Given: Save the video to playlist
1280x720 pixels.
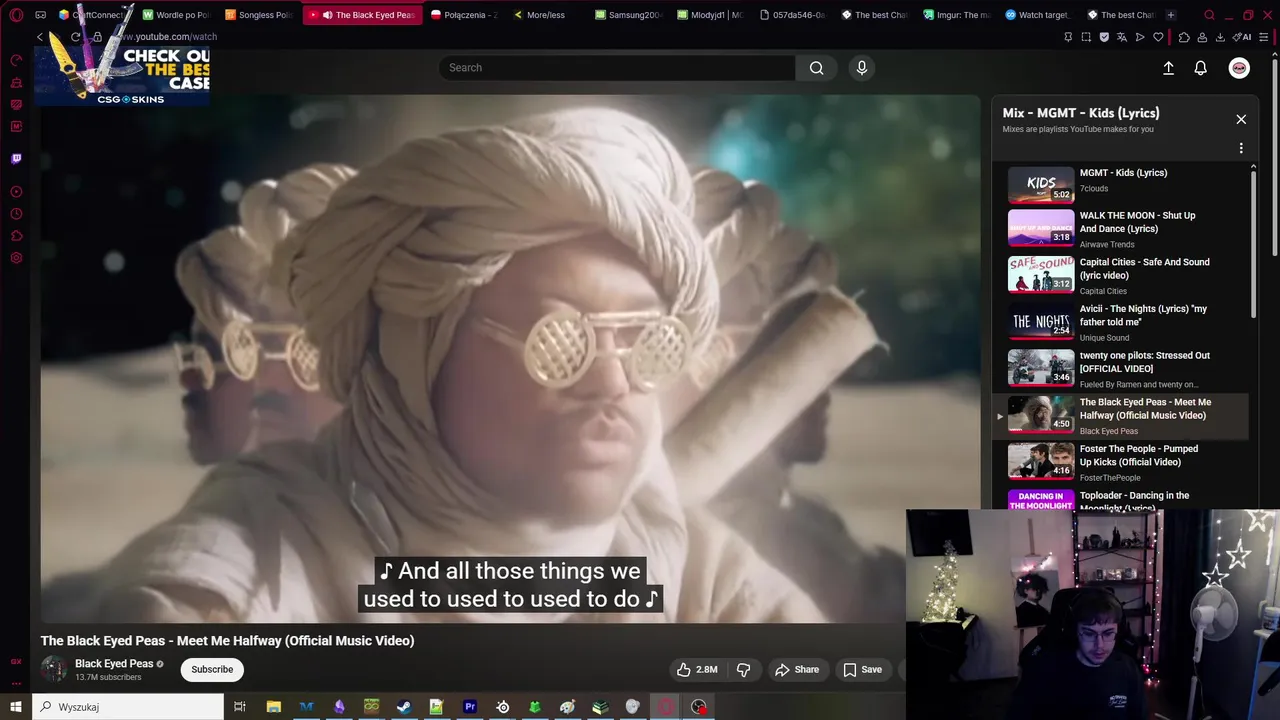Looking at the screenshot, I should point(862,670).
